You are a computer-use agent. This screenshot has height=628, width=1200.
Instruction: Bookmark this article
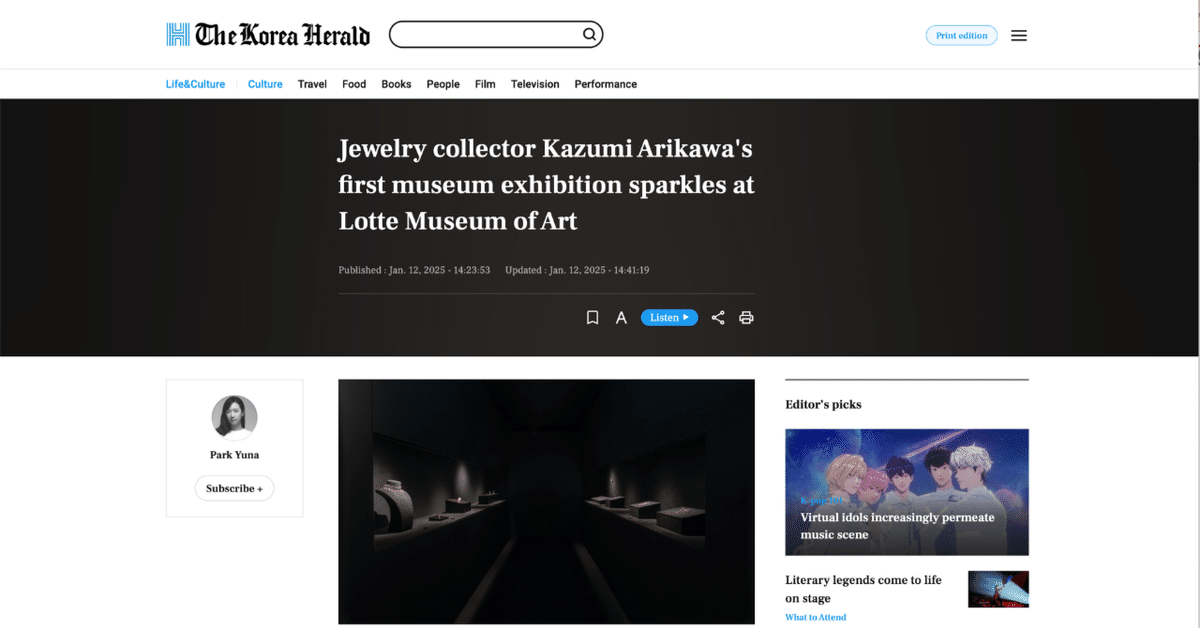(x=592, y=317)
